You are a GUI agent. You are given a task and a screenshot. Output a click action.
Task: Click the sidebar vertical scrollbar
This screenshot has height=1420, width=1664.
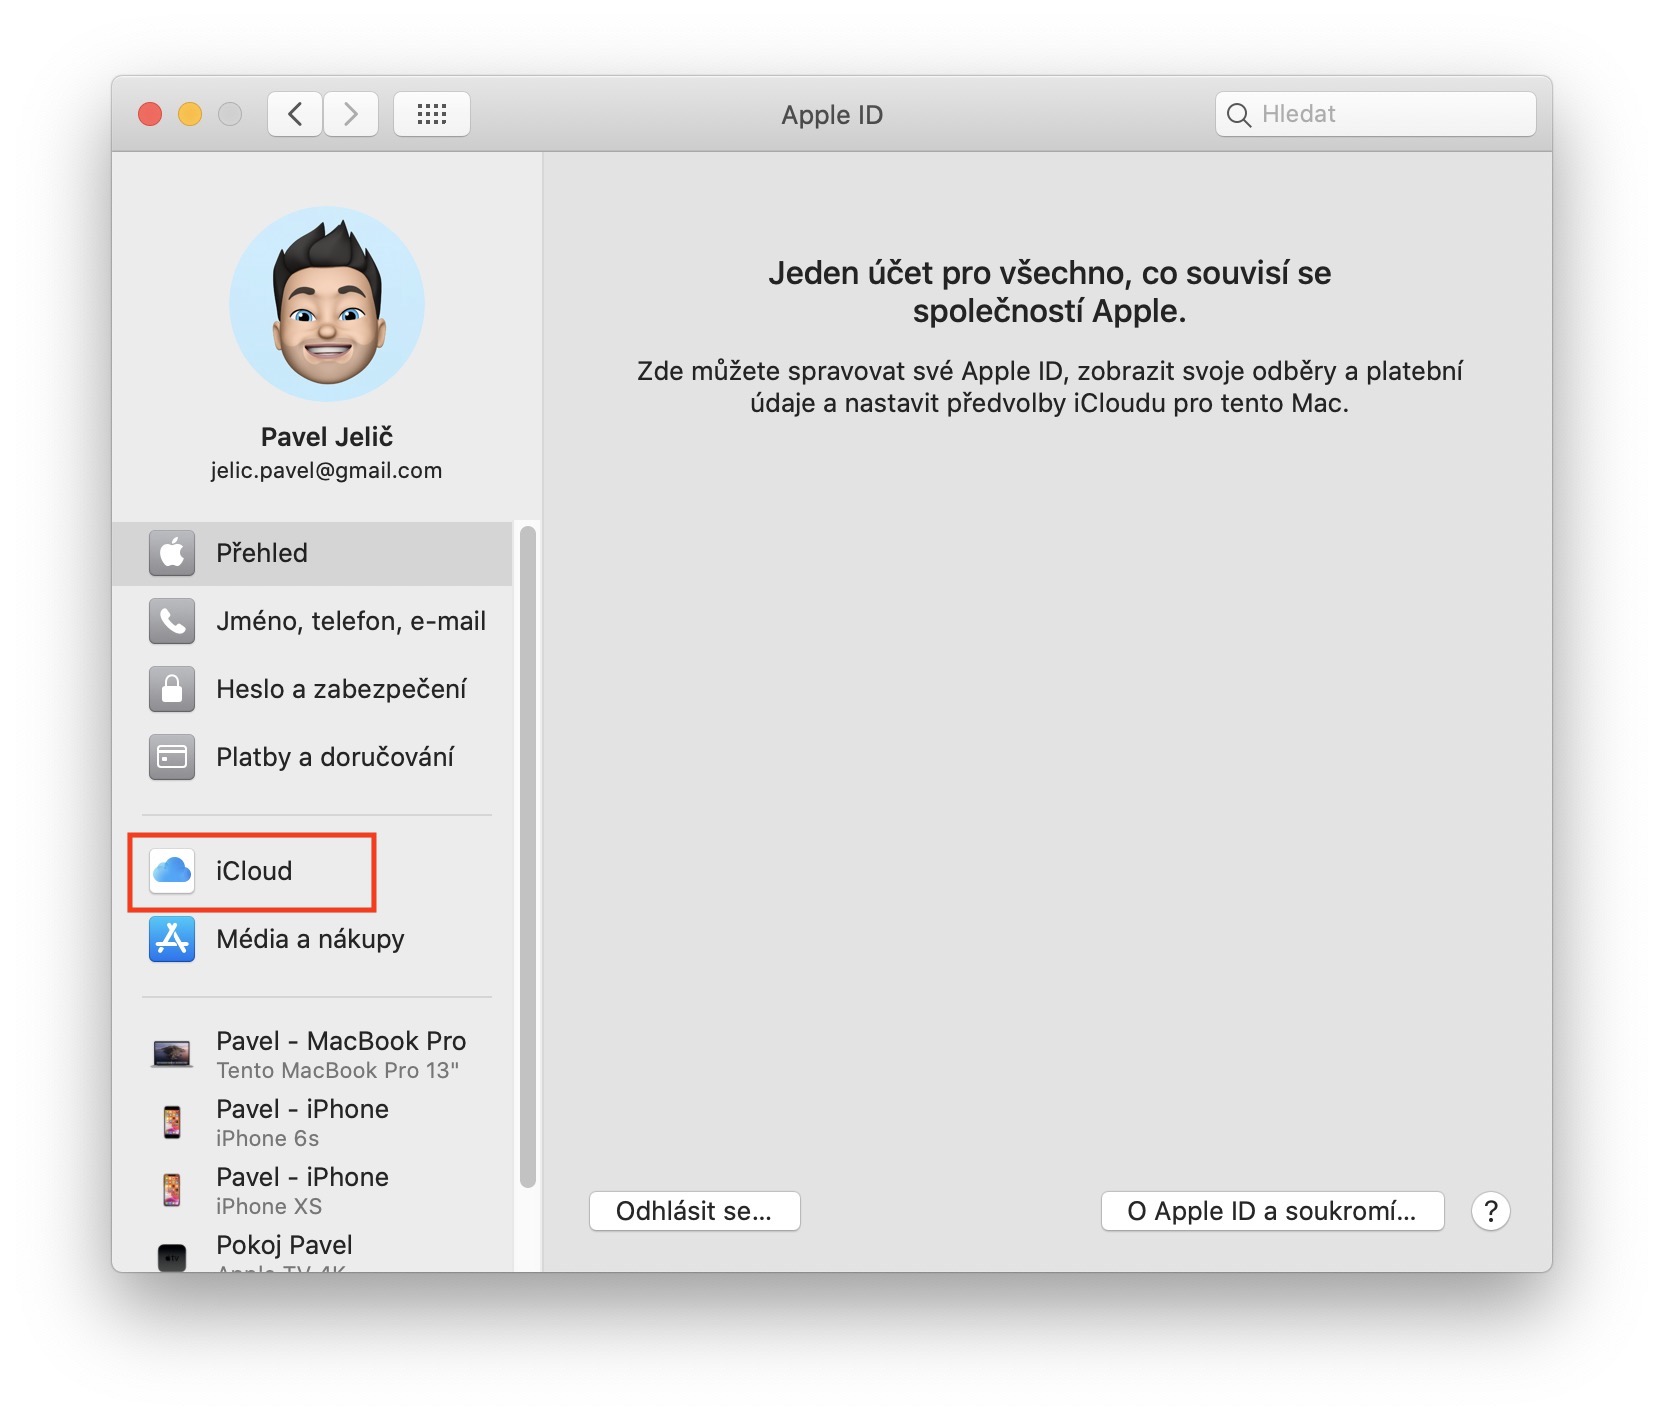point(528,856)
